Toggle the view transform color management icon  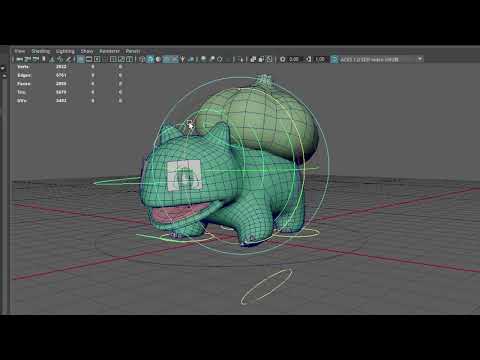(x=334, y=59)
